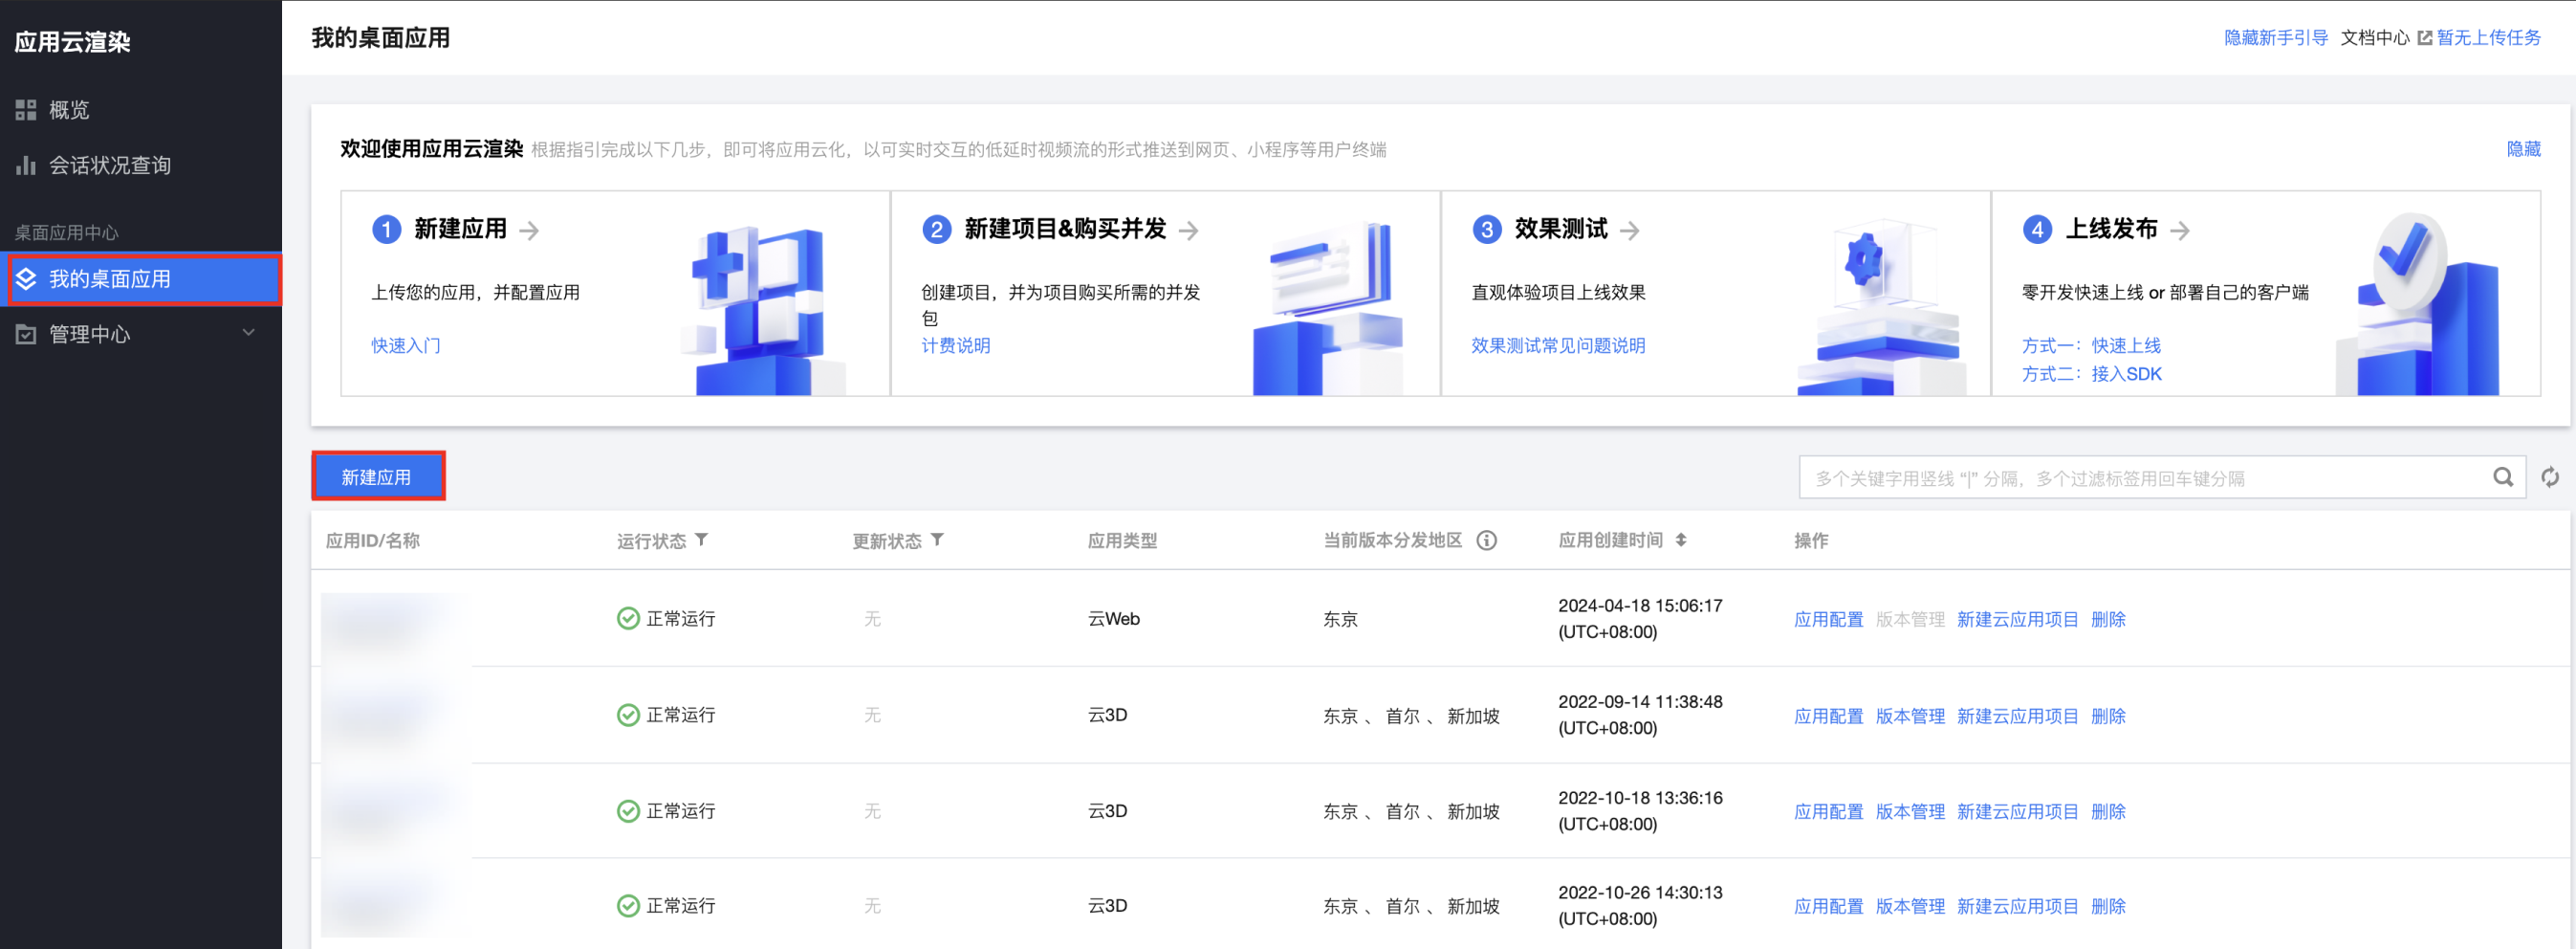Click arrow next to 新建应用 step
Viewport: 2576px width, 949px height.
(x=530, y=230)
